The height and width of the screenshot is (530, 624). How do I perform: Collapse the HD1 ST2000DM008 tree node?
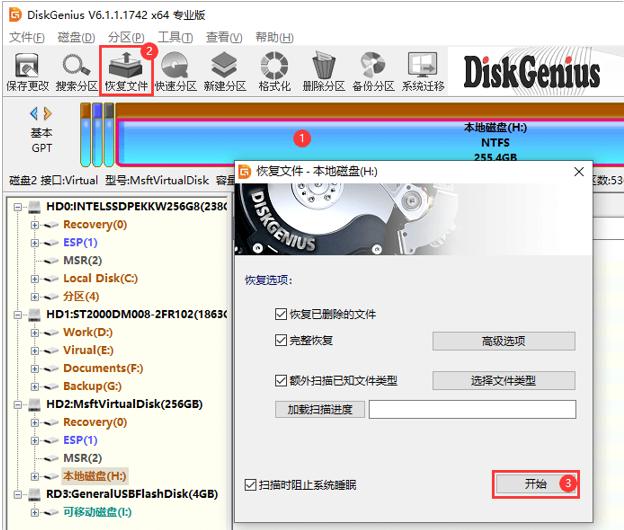(x=18, y=315)
